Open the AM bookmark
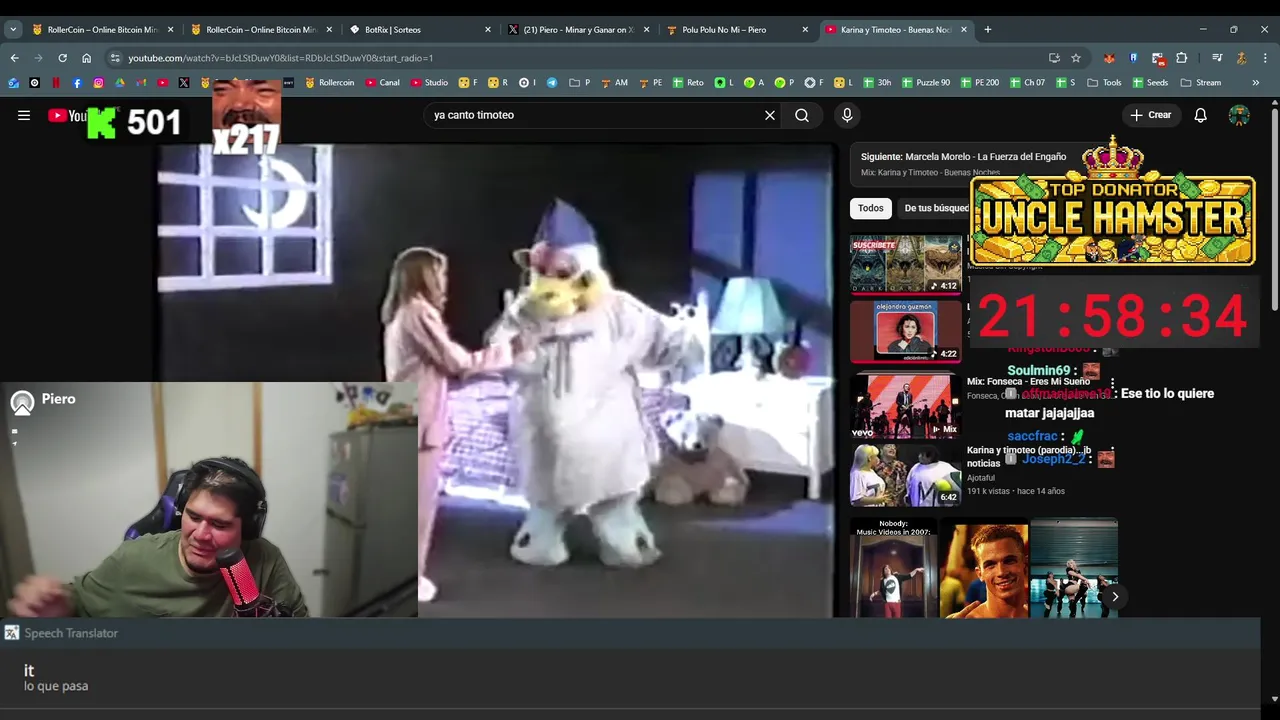The width and height of the screenshot is (1280, 720). click(x=614, y=83)
